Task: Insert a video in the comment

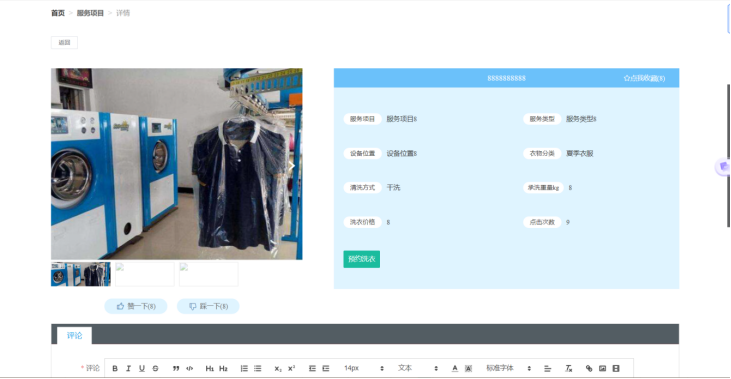Action: coord(616,368)
